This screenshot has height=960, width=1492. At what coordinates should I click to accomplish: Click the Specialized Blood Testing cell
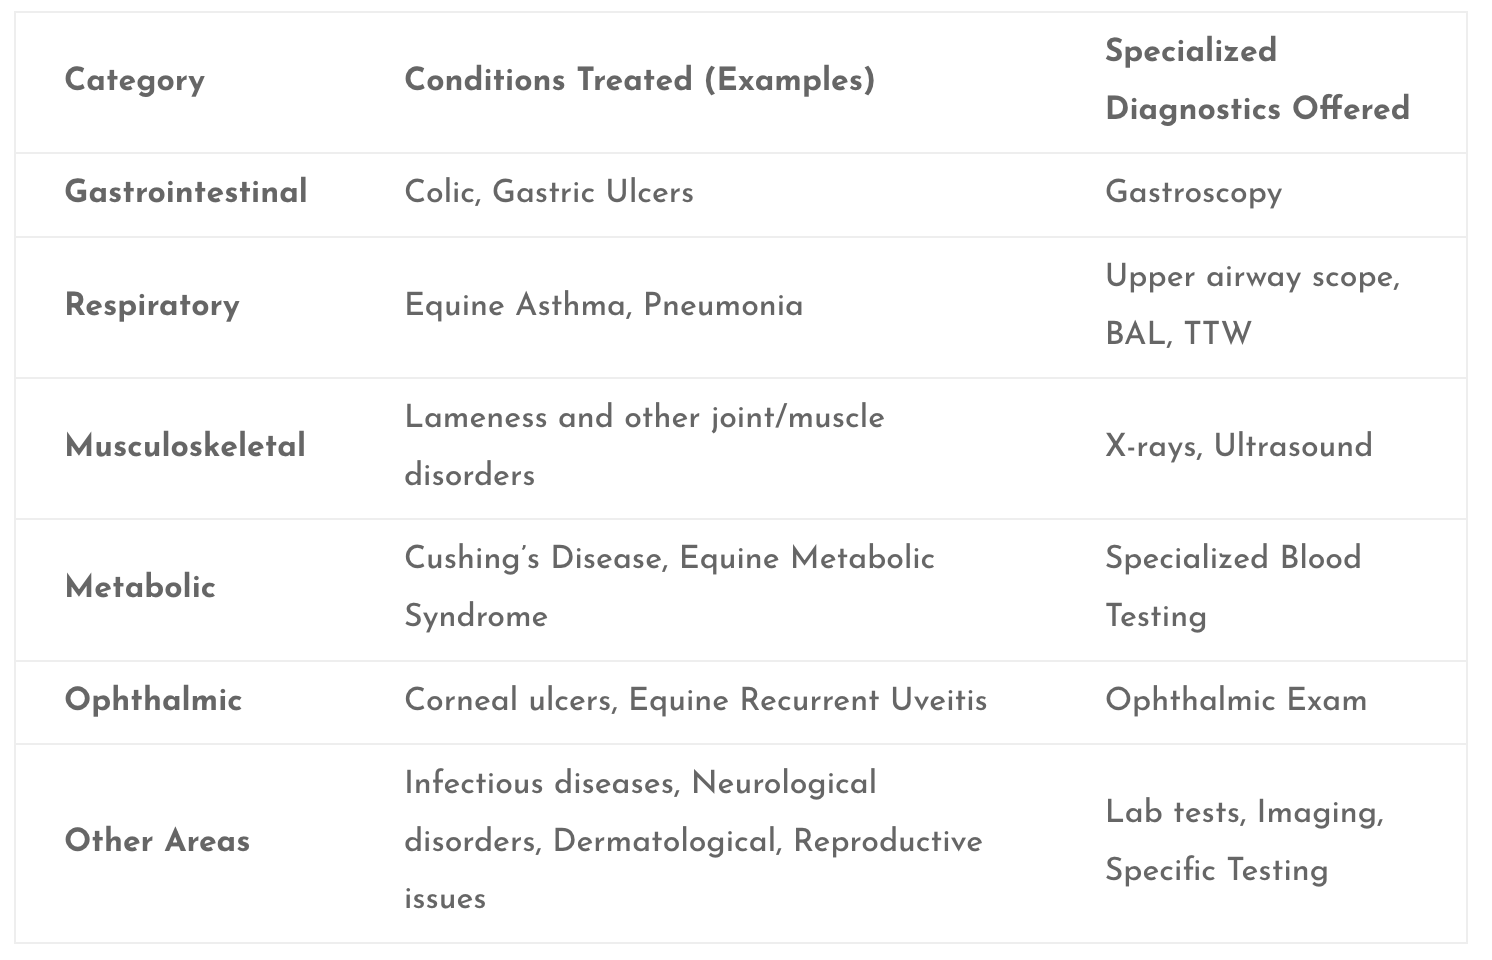pos(1233,587)
